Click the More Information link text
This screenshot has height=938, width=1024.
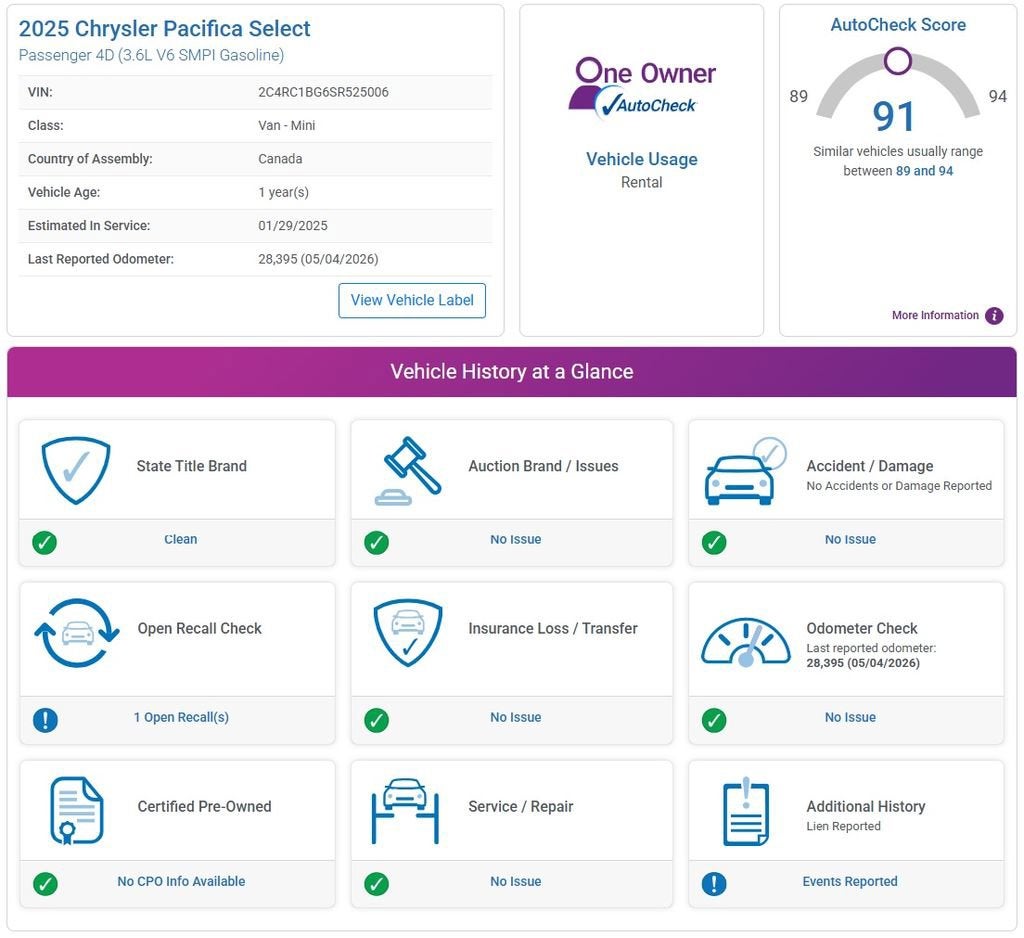pyautogui.click(x=935, y=315)
